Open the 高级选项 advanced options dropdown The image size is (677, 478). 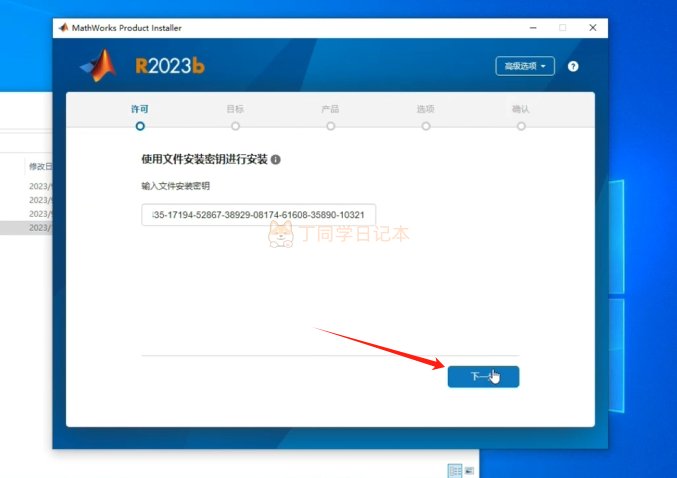(x=525, y=66)
